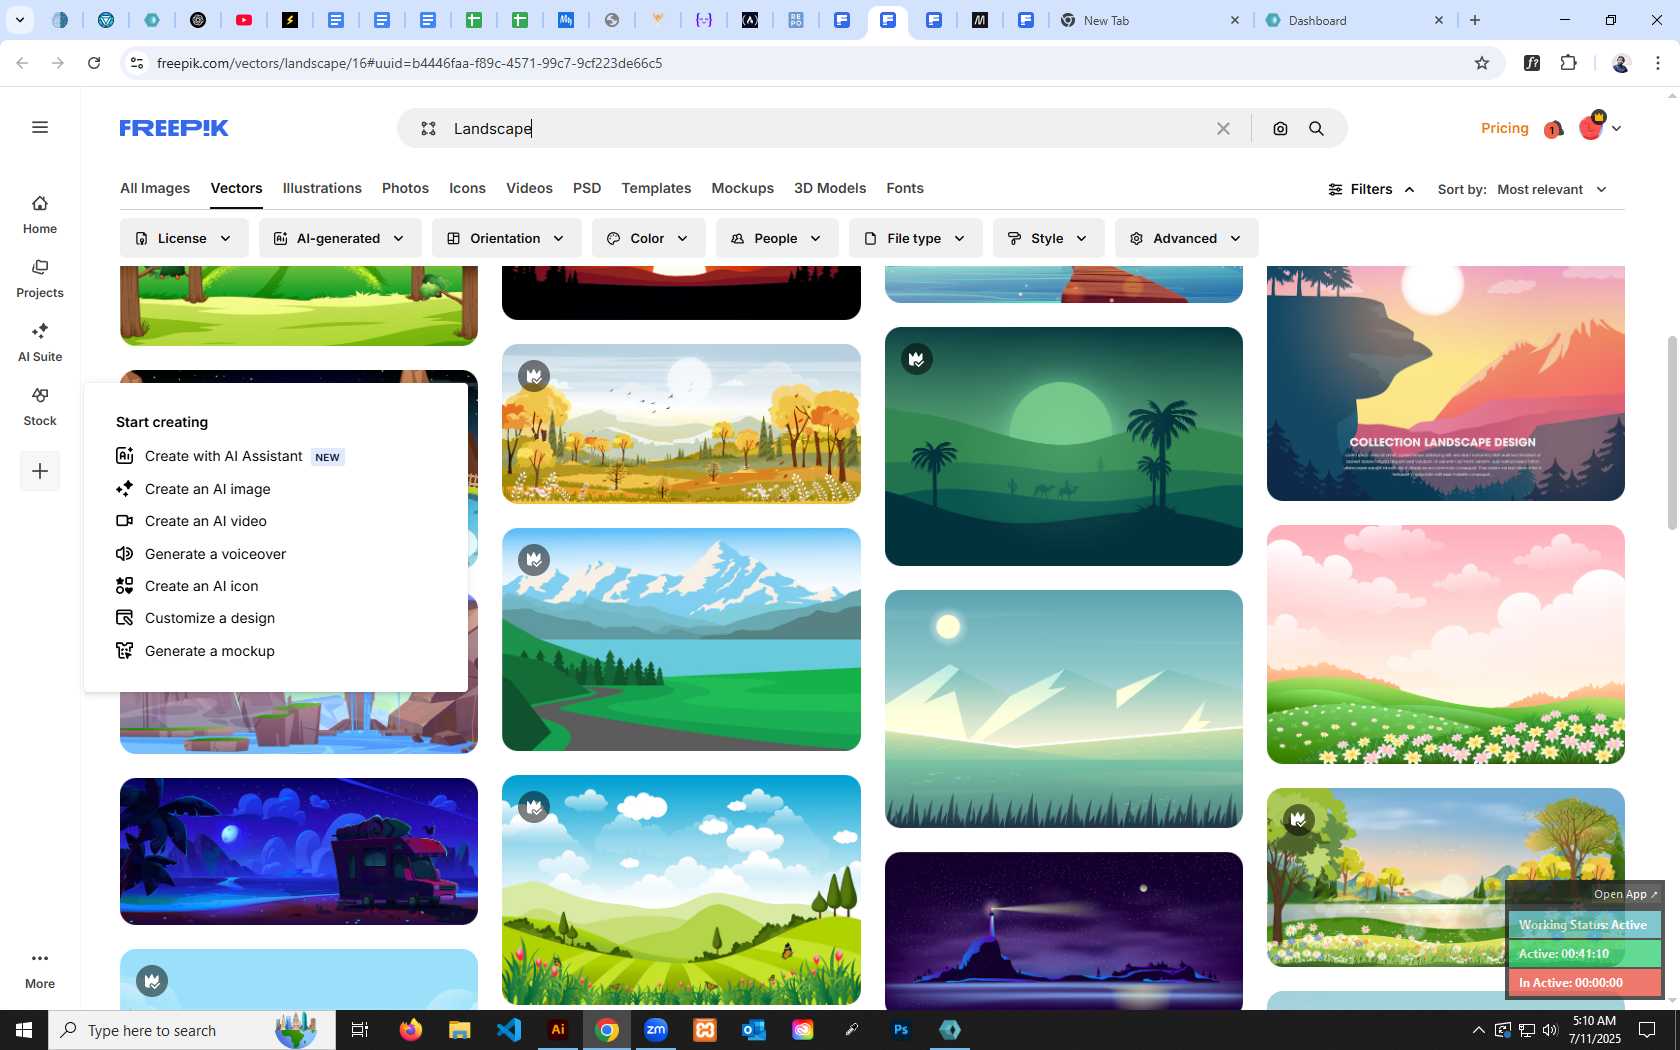Switch to the 3D Models tab
Image resolution: width=1680 pixels, height=1050 pixels.
[x=830, y=188]
